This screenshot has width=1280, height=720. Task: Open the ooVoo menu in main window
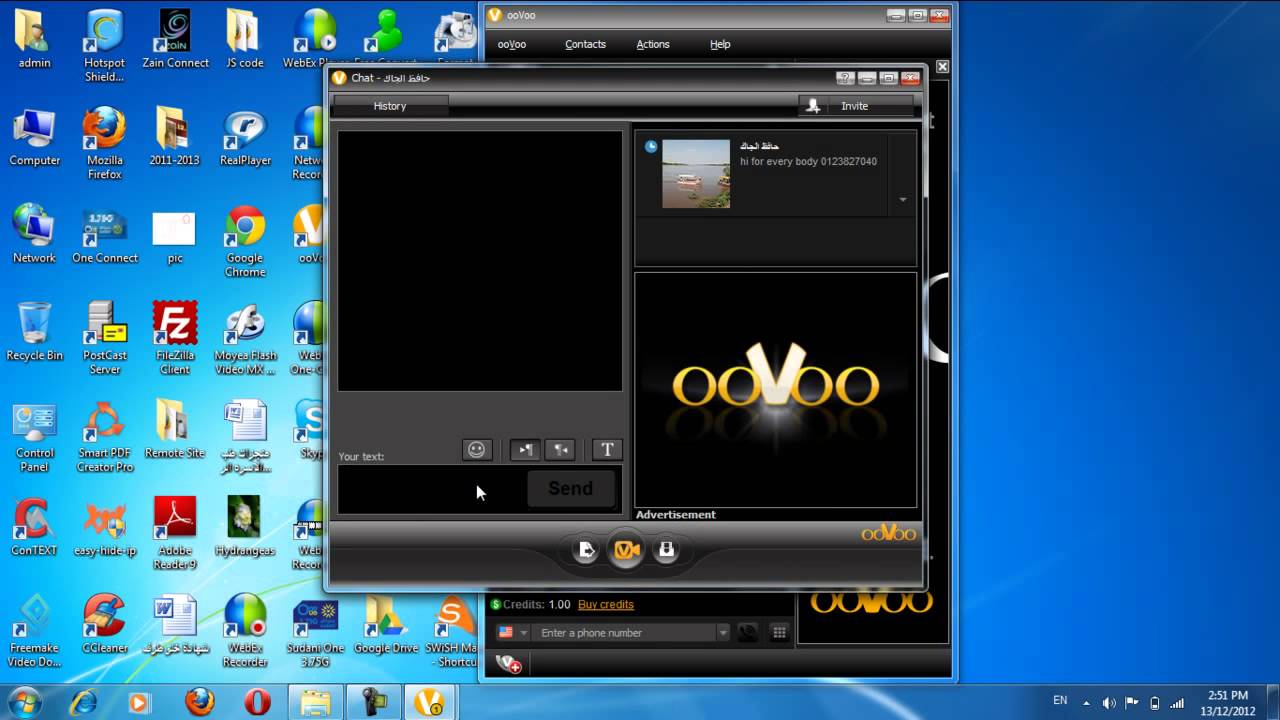click(512, 44)
